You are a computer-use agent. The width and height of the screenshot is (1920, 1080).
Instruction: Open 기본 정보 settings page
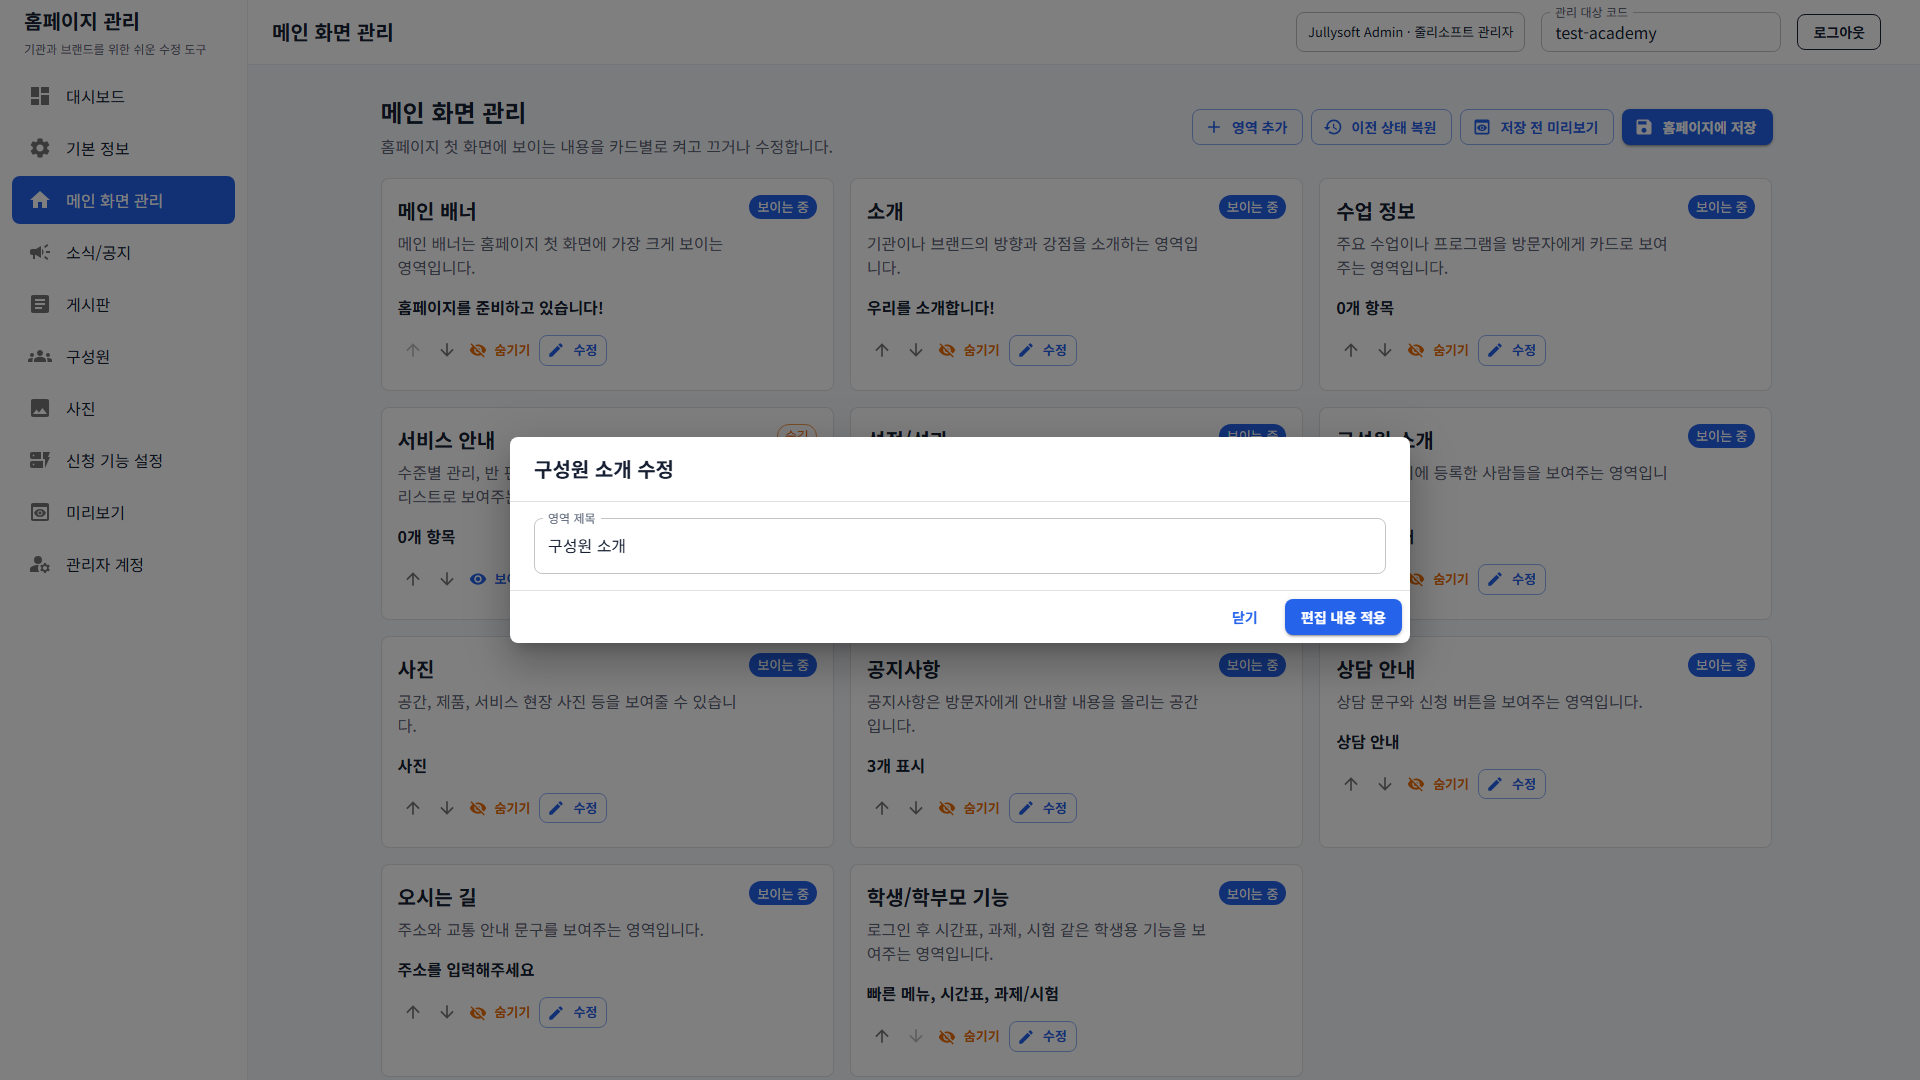click(x=123, y=148)
